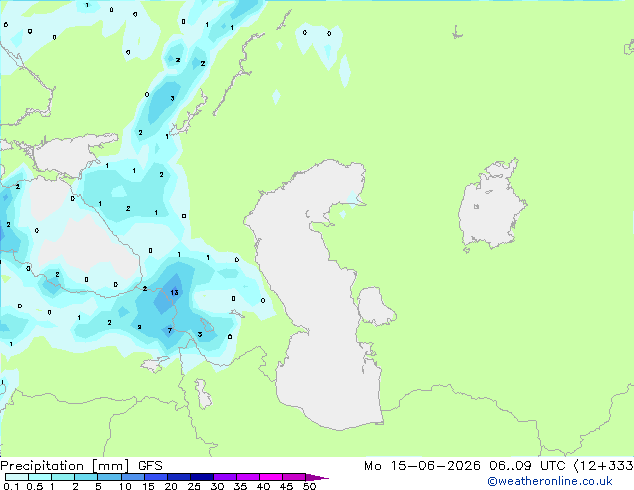Pick the 30–35 mm purple legend swatch
The image size is (634, 490).
[x=225, y=477]
